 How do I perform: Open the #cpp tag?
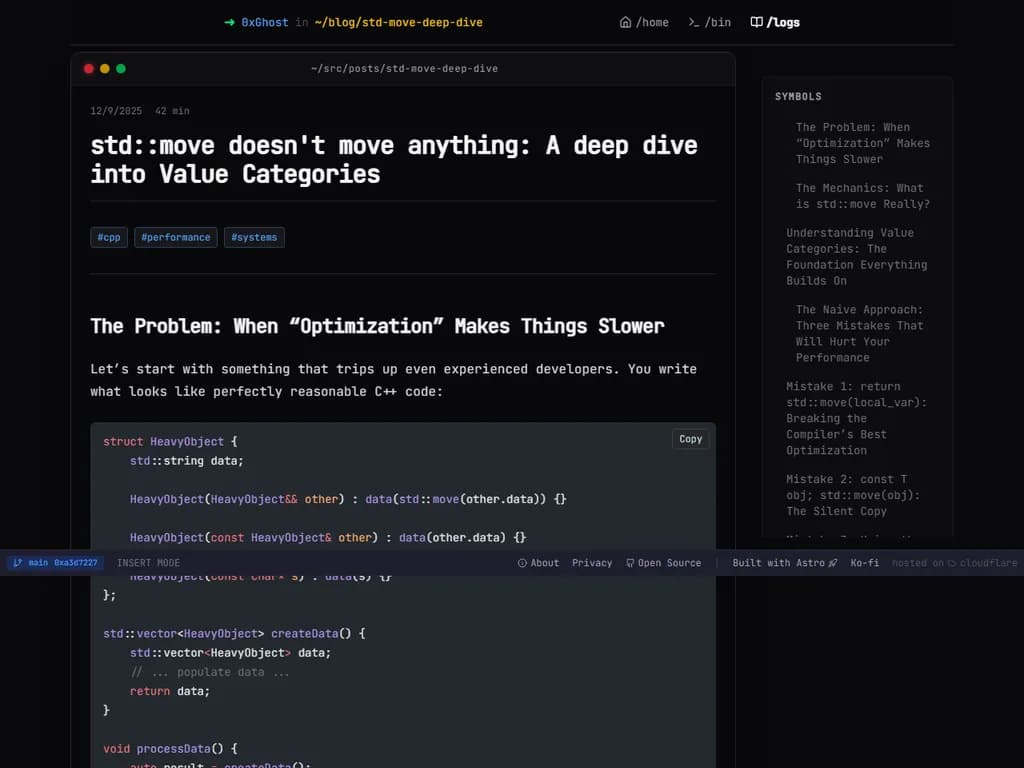pos(108,237)
